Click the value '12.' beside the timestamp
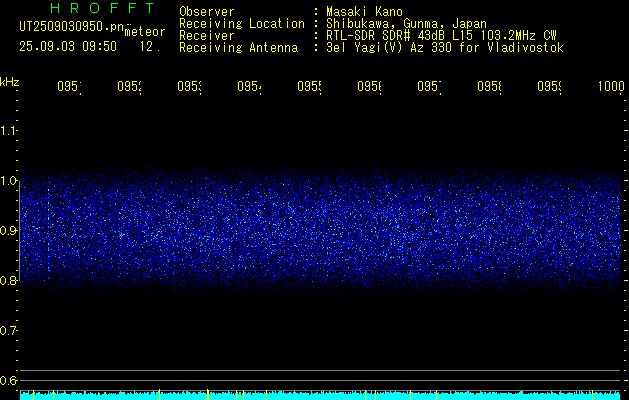Viewport: 629px width, 400px height. point(150,47)
